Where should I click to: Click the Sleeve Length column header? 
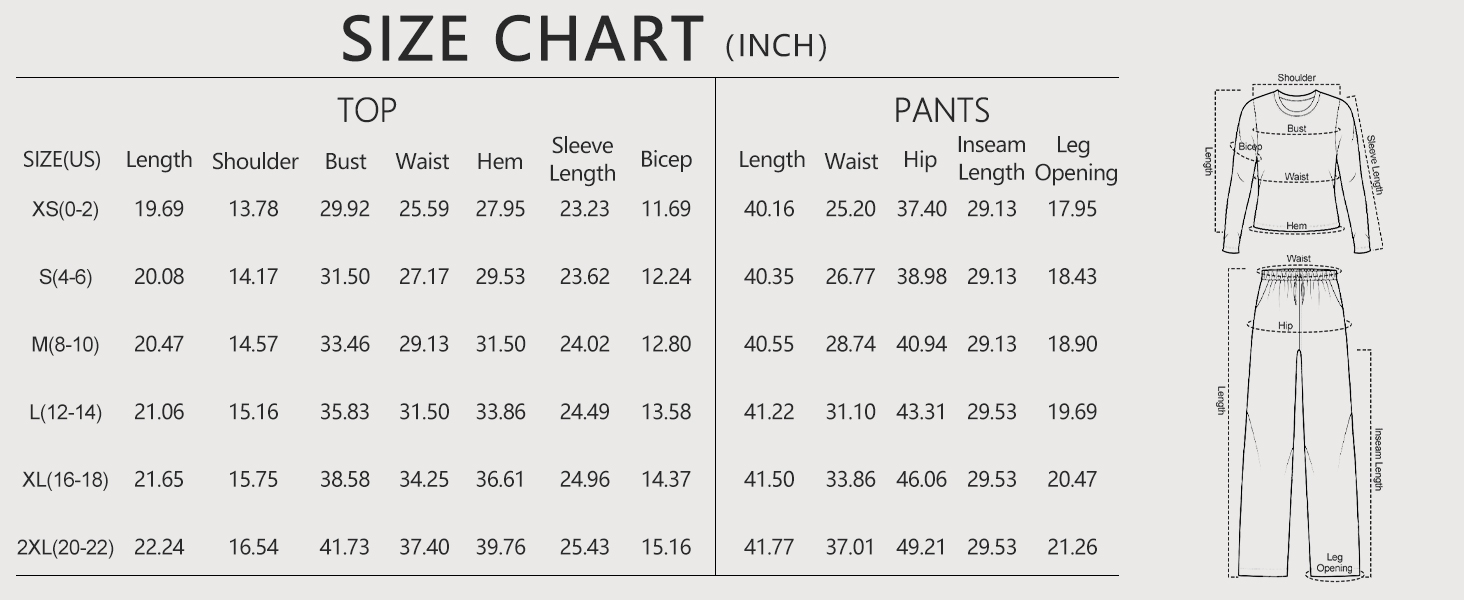coord(582,159)
